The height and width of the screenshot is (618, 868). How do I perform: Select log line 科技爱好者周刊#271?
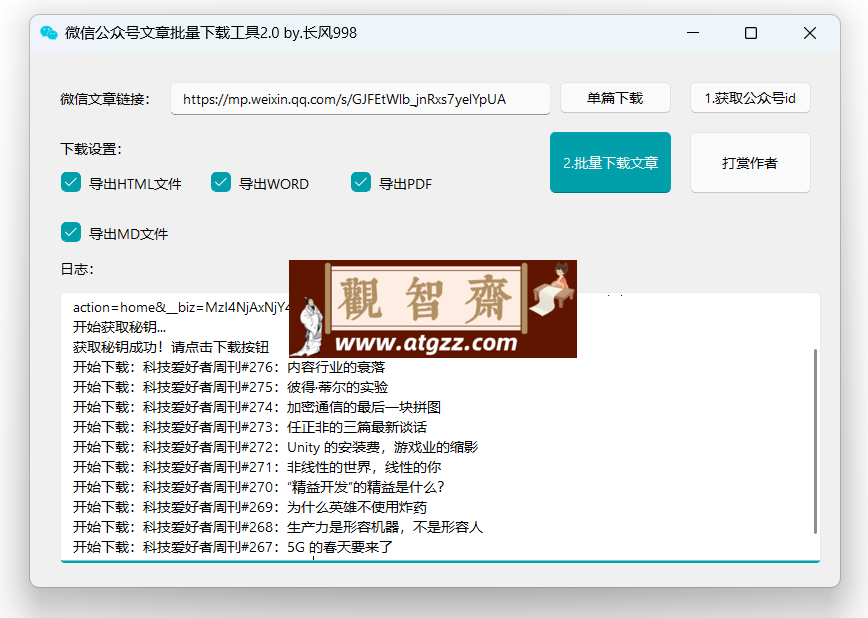[x=257, y=467]
